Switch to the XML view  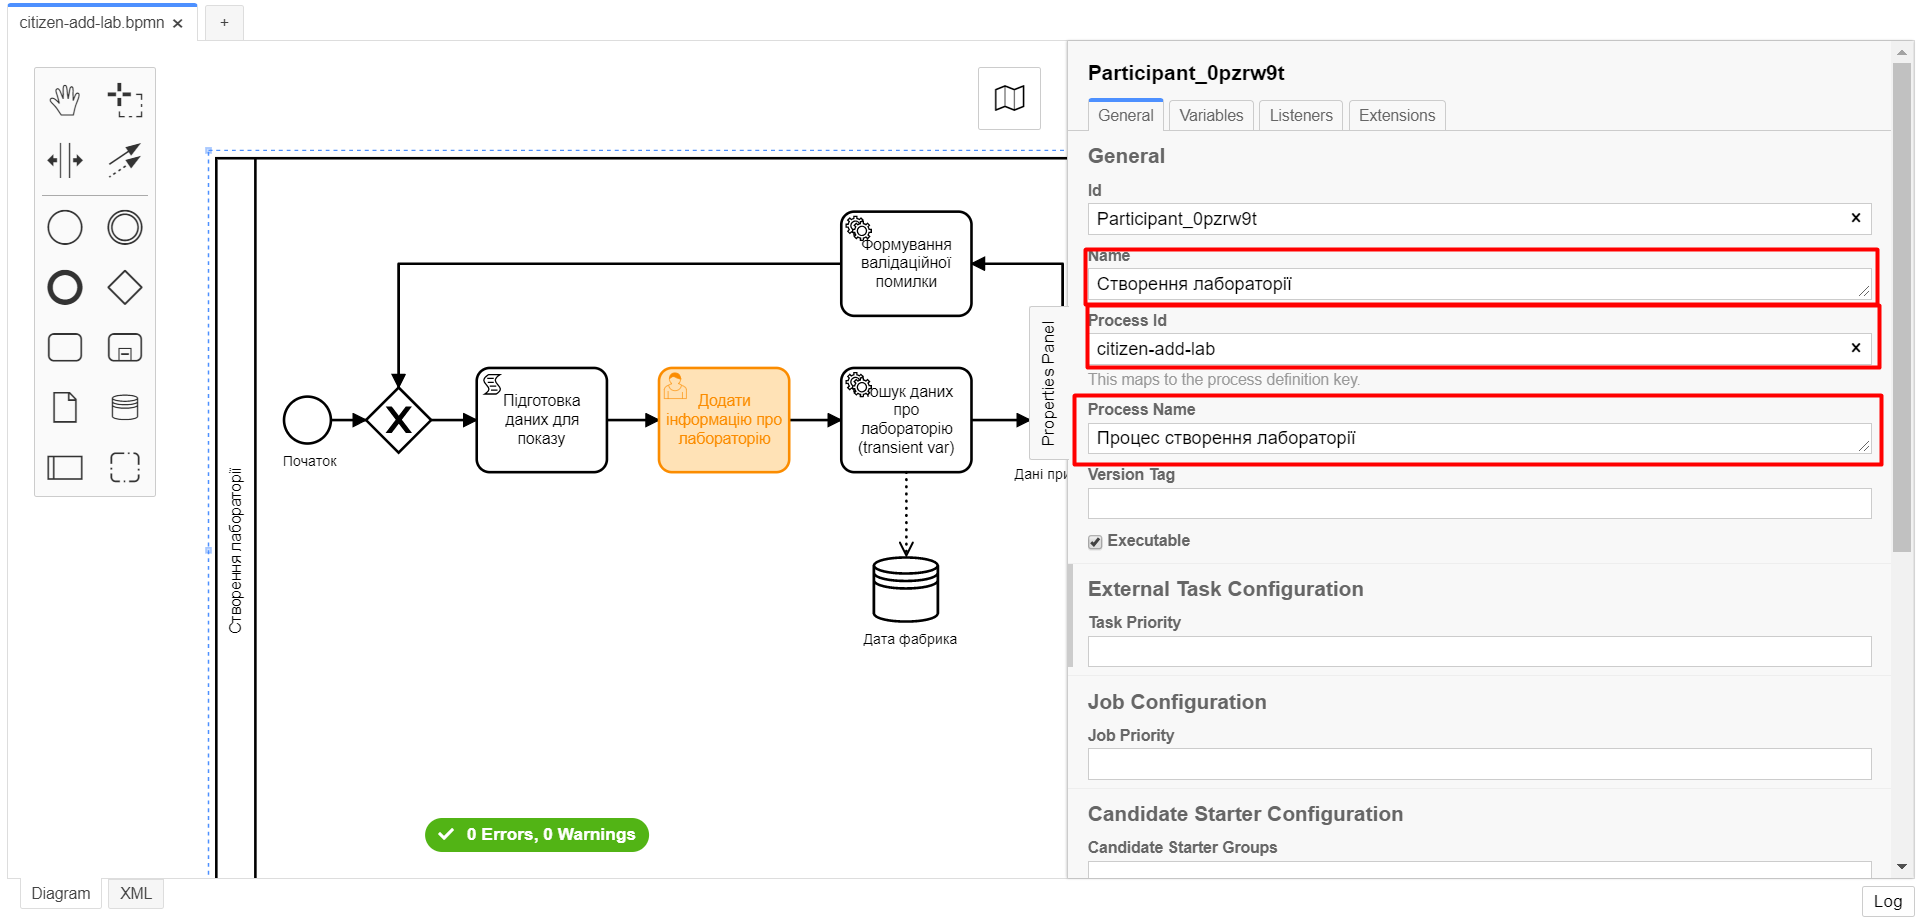pyautogui.click(x=136, y=893)
